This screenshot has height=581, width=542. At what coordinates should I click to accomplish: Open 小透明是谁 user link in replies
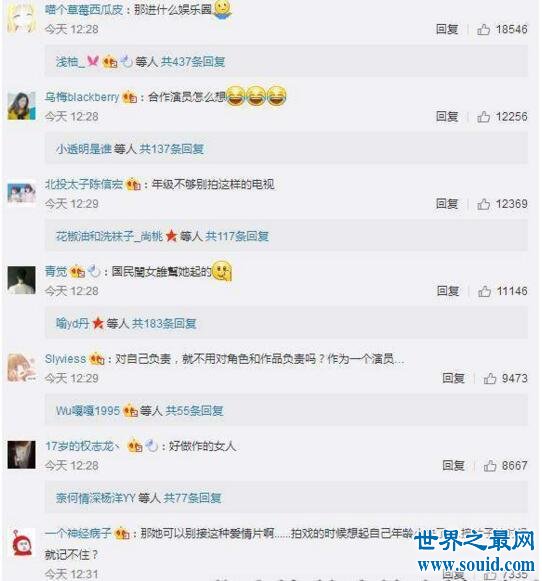click(84, 149)
